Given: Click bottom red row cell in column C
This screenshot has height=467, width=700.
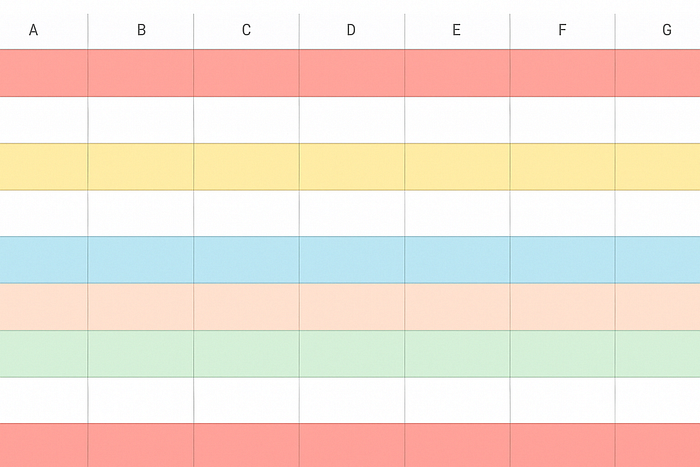Looking at the screenshot, I should pos(246,446).
